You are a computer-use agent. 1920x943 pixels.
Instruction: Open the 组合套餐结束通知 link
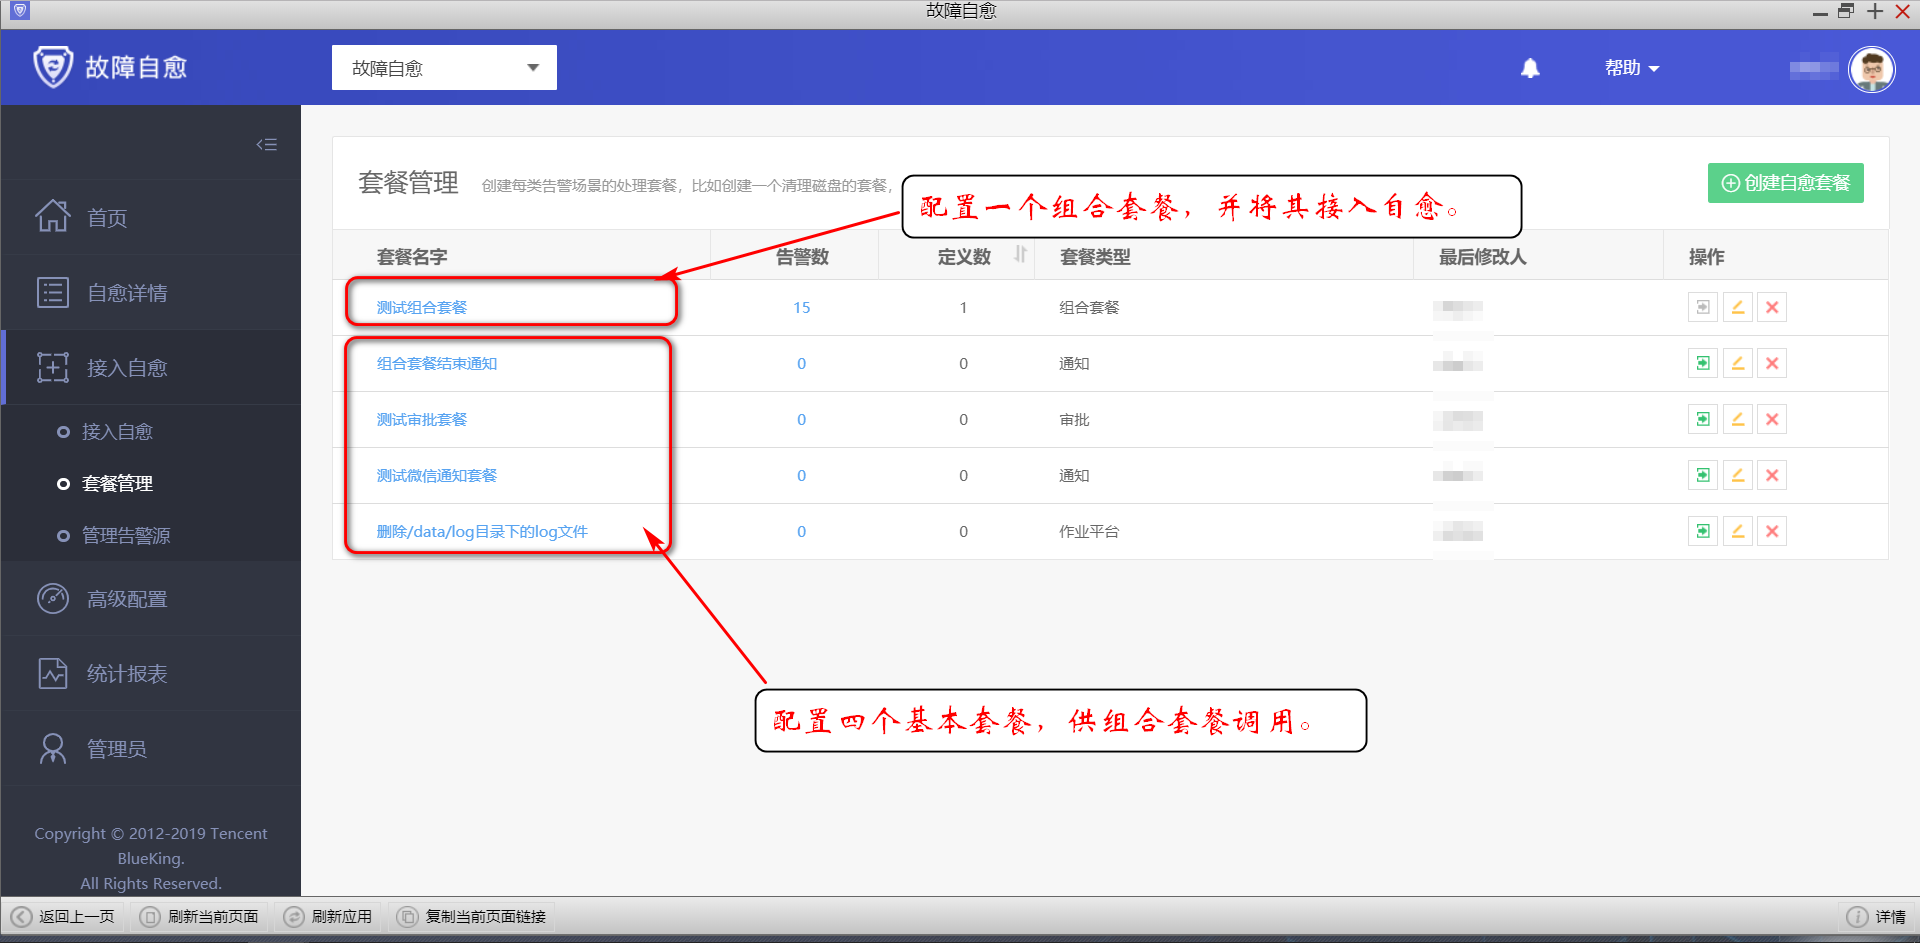point(437,363)
